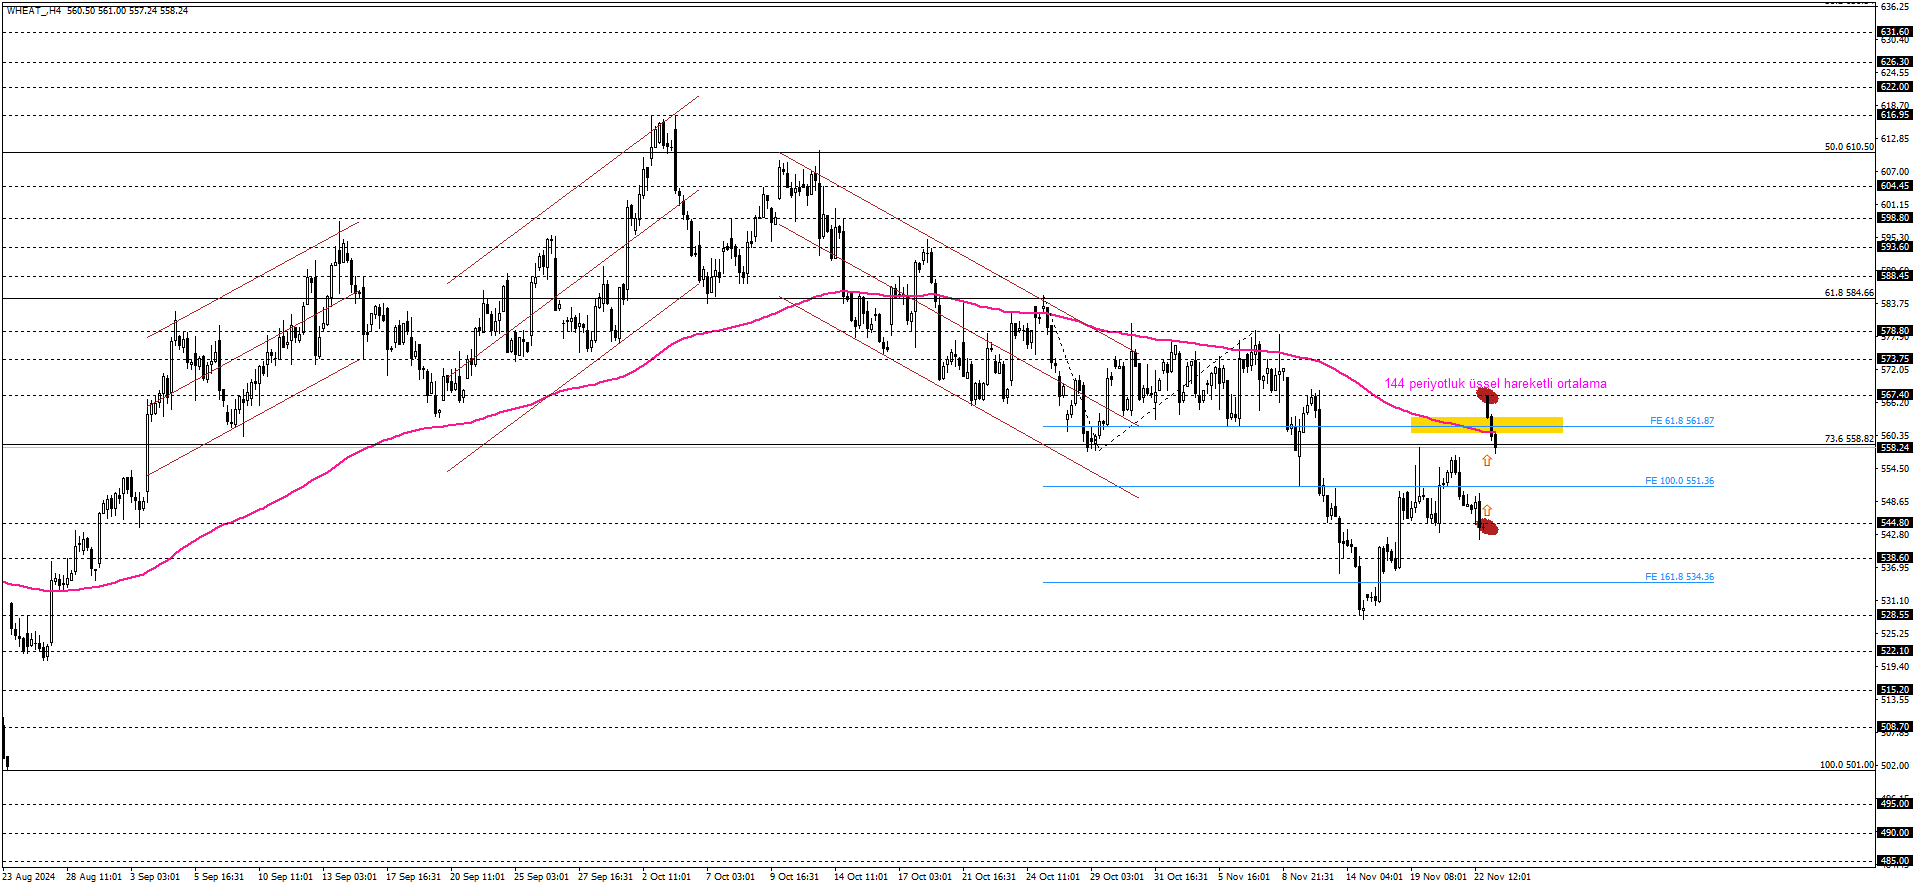Click the '23 Aug 2024' date on time axis

[x=29, y=877]
